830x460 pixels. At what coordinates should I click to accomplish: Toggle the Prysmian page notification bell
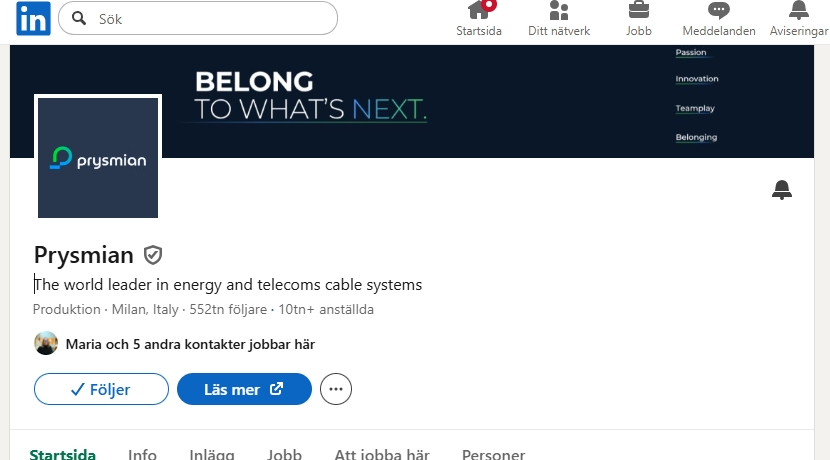782,190
